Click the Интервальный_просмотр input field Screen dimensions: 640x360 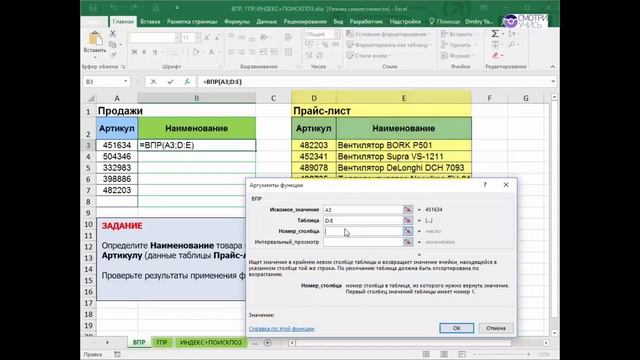pos(362,242)
